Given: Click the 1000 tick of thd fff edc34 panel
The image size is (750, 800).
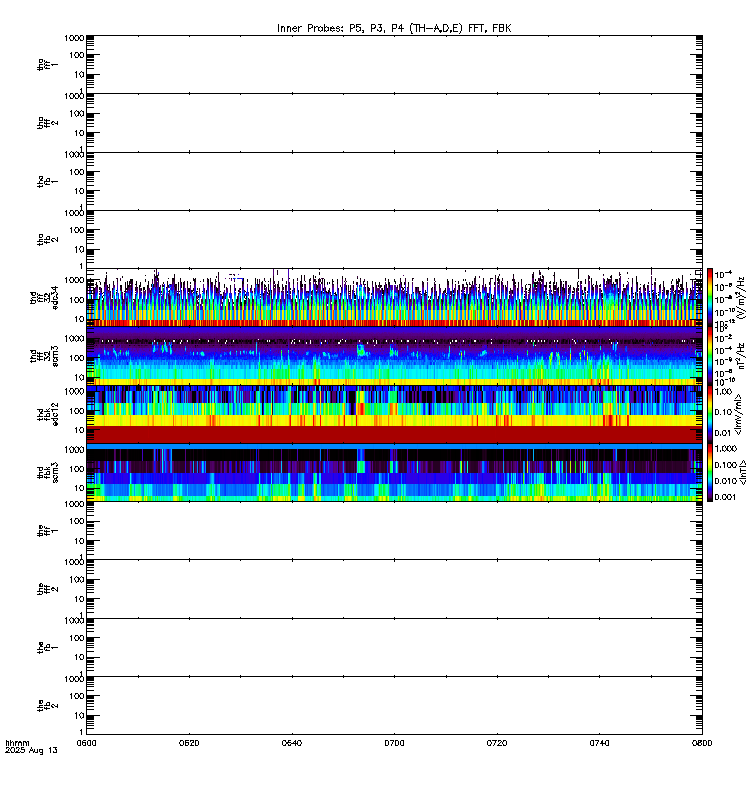Looking at the screenshot, I should coord(74,280).
